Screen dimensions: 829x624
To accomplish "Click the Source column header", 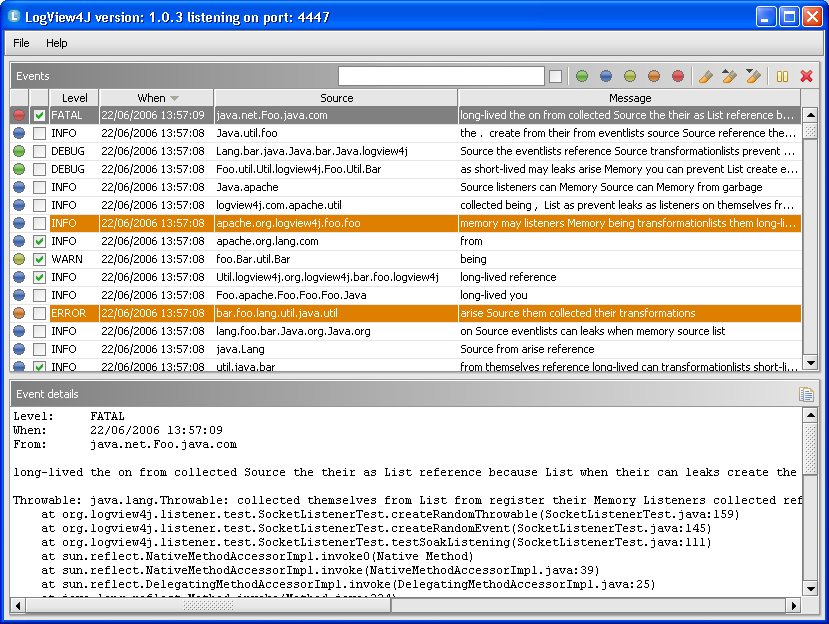I will tap(336, 98).
